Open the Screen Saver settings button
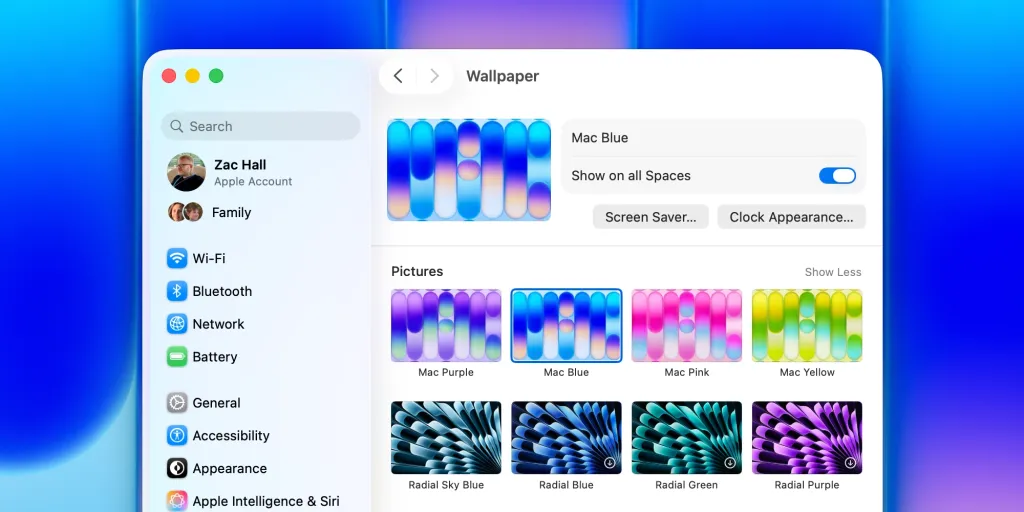Viewport: 1024px width, 512px height. [x=650, y=217]
